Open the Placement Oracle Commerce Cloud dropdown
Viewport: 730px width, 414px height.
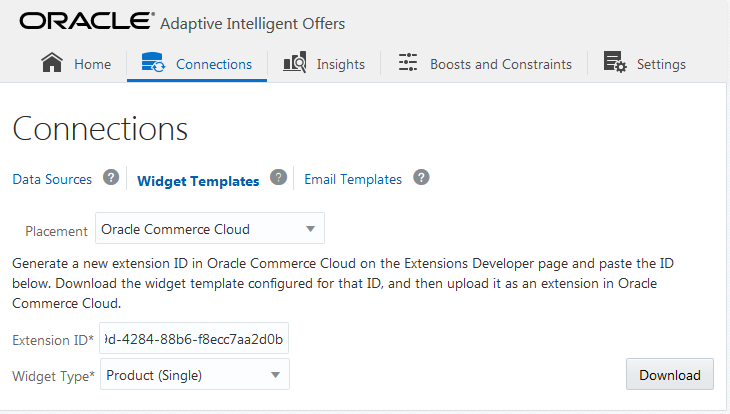(x=210, y=228)
